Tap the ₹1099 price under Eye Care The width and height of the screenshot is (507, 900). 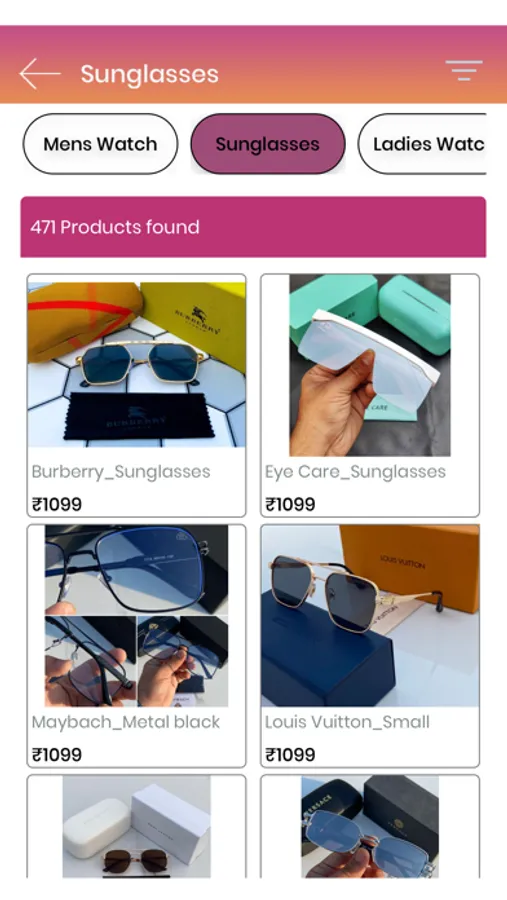(290, 505)
